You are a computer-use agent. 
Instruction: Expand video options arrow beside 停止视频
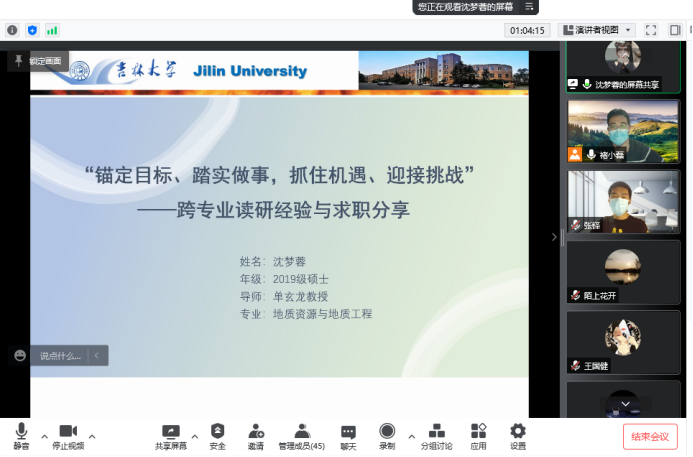coord(92,436)
